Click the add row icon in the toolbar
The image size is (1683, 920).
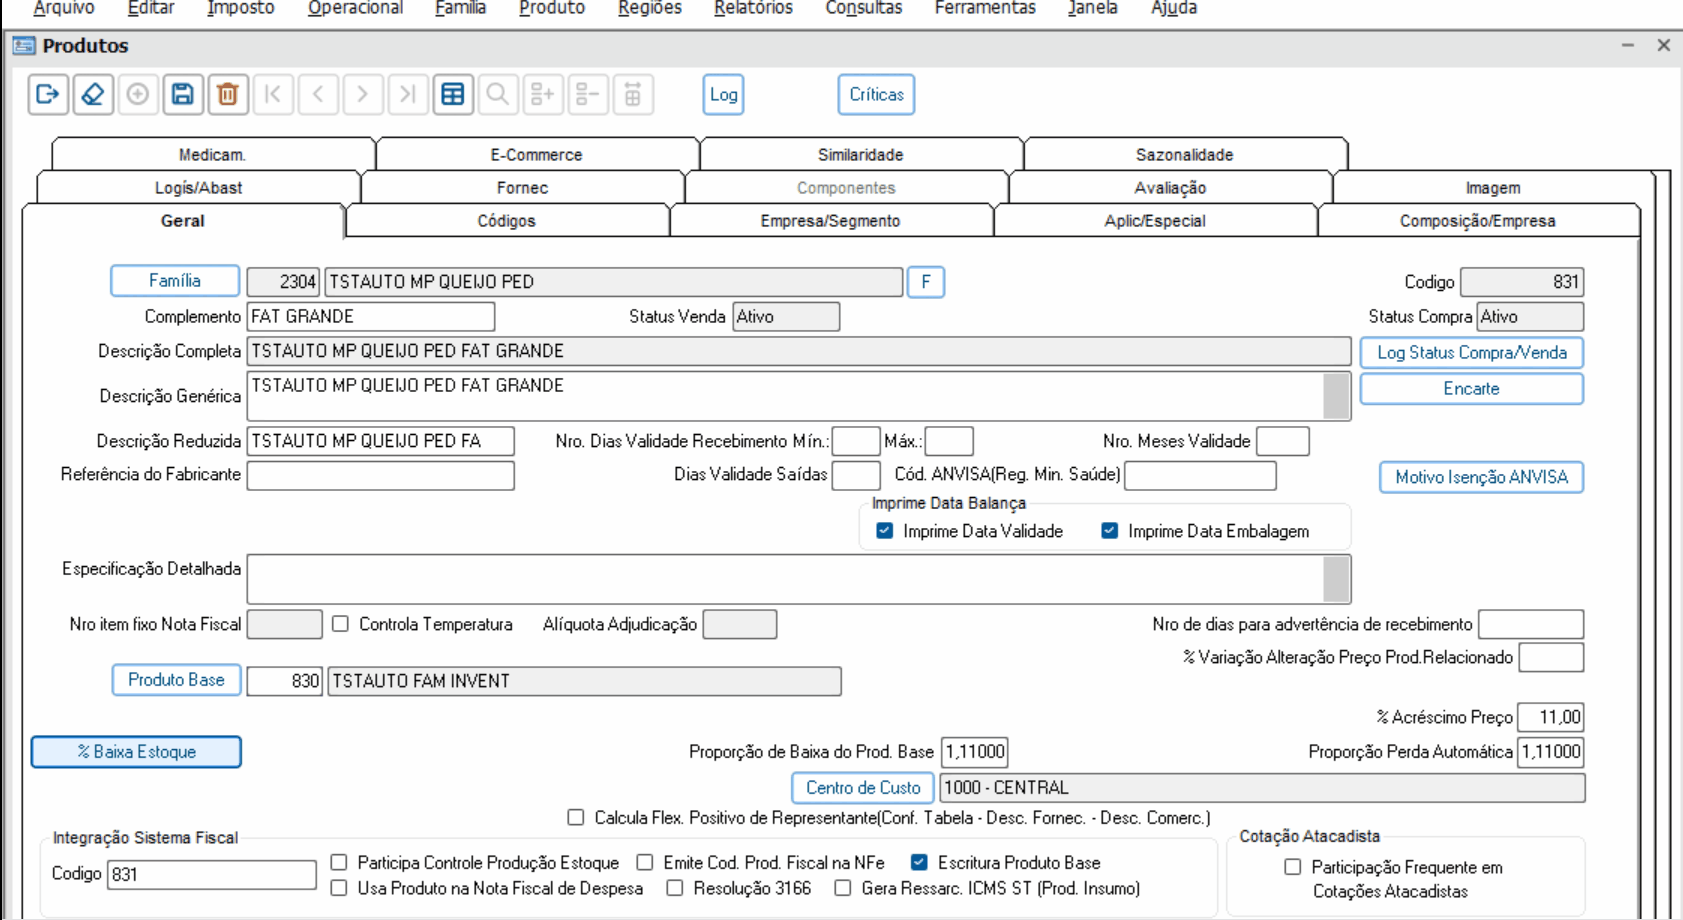(543, 95)
